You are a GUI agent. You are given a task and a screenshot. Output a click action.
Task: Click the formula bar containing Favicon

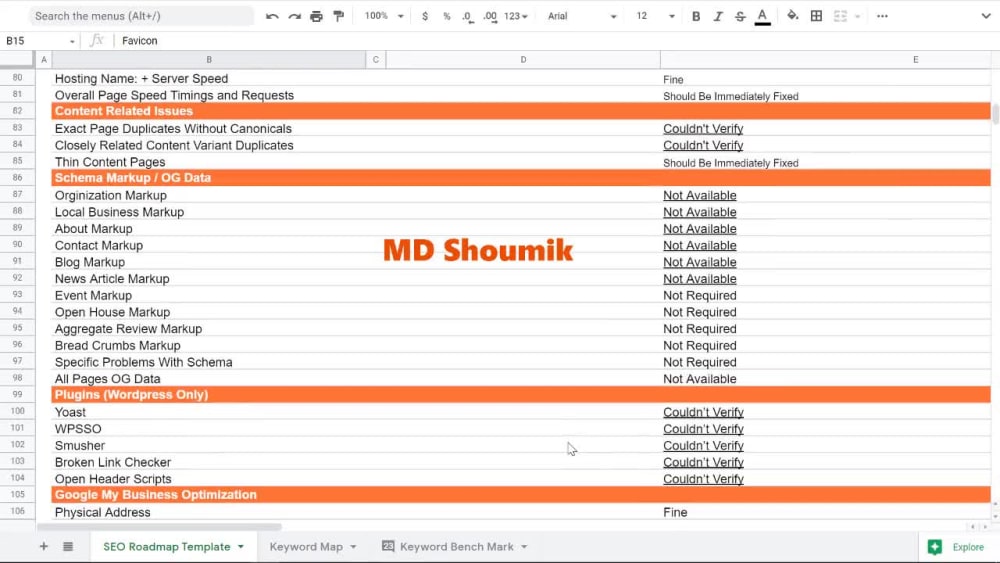pyautogui.click(x=555, y=41)
